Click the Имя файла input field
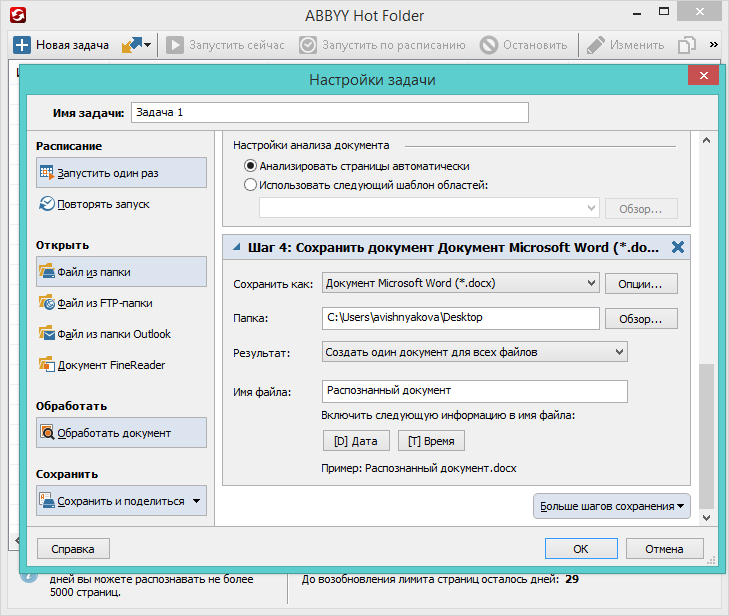This screenshot has height=616, width=729. (475, 391)
